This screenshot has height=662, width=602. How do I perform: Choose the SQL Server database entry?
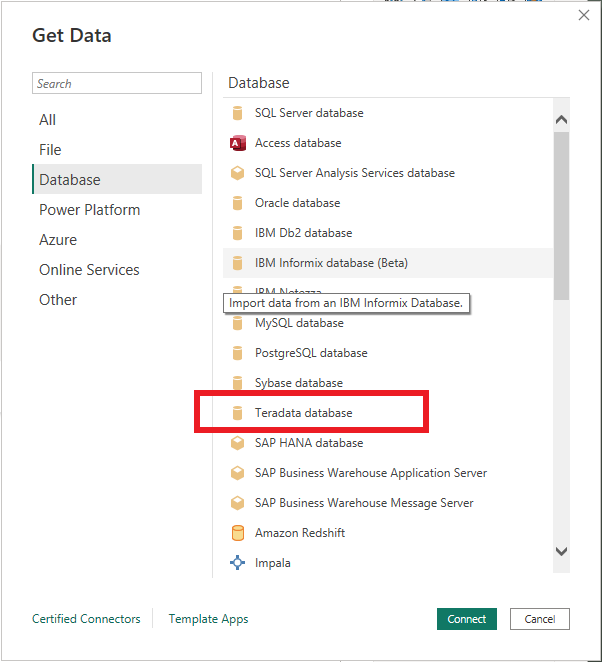click(x=388, y=113)
